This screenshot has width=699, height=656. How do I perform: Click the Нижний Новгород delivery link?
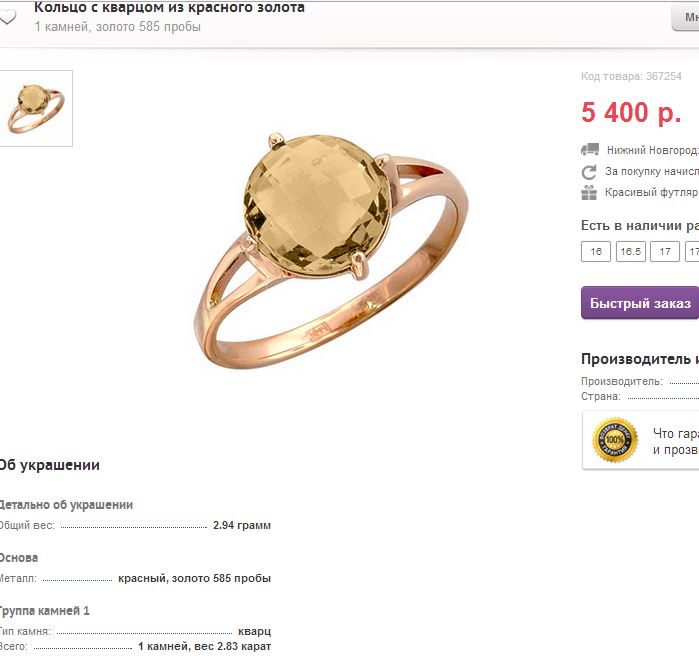tap(653, 150)
